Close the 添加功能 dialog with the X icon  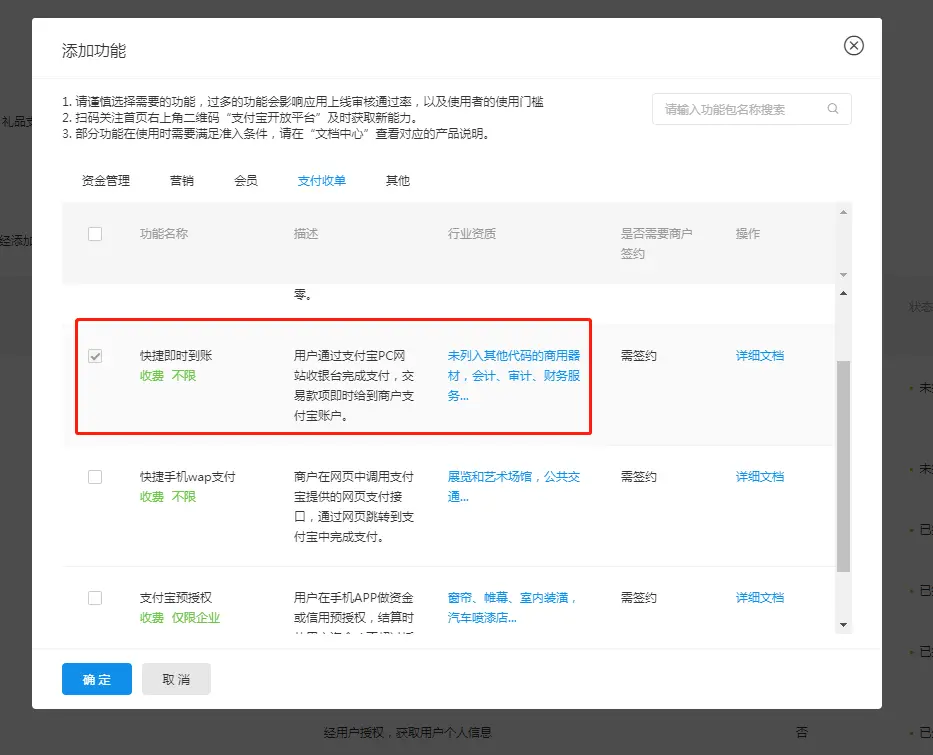tap(853, 46)
